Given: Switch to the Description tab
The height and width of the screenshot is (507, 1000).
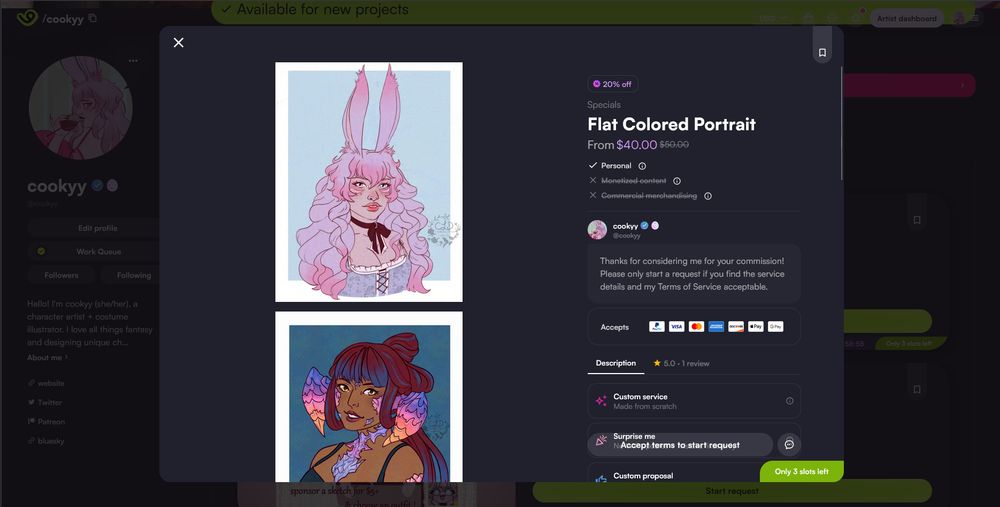Looking at the screenshot, I should click(615, 363).
